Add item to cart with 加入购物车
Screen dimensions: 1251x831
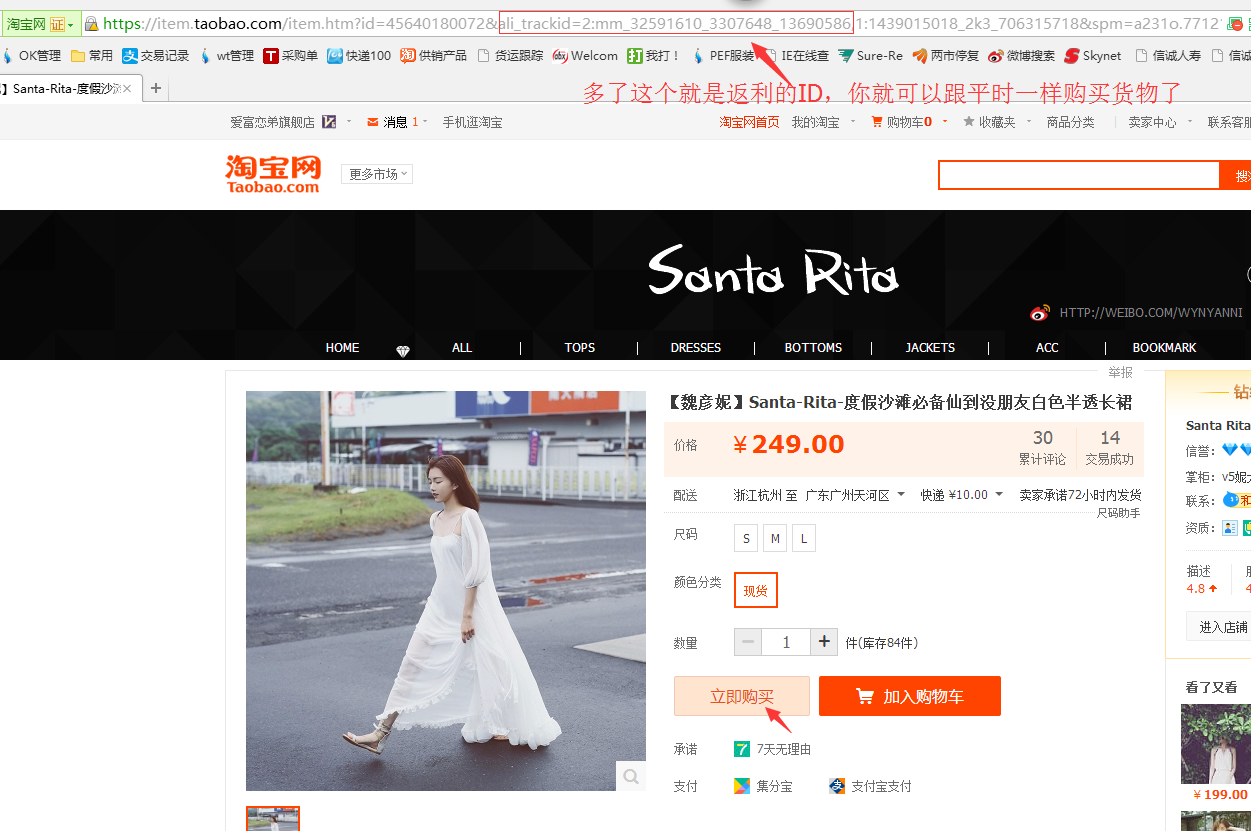(x=910, y=696)
